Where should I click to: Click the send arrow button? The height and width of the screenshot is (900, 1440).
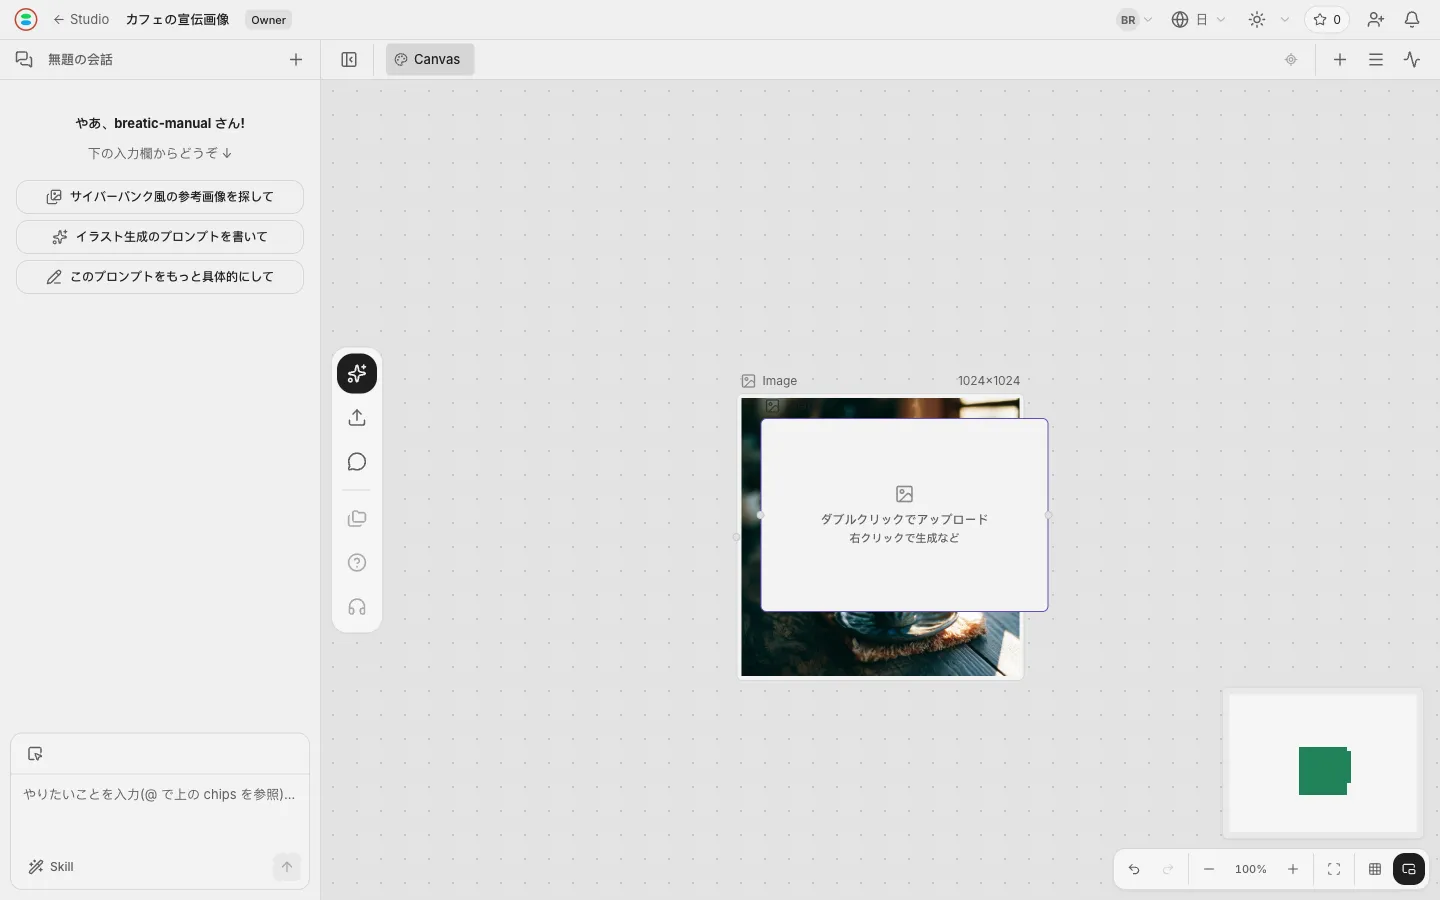tap(287, 867)
